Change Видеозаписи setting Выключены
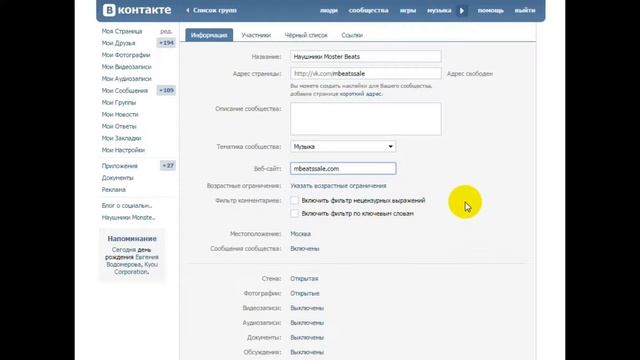 coord(307,308)
